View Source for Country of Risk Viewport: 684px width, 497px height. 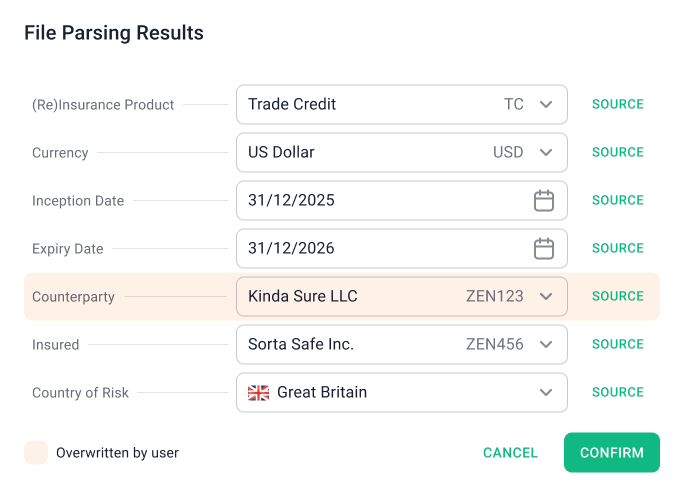(617, 392)
